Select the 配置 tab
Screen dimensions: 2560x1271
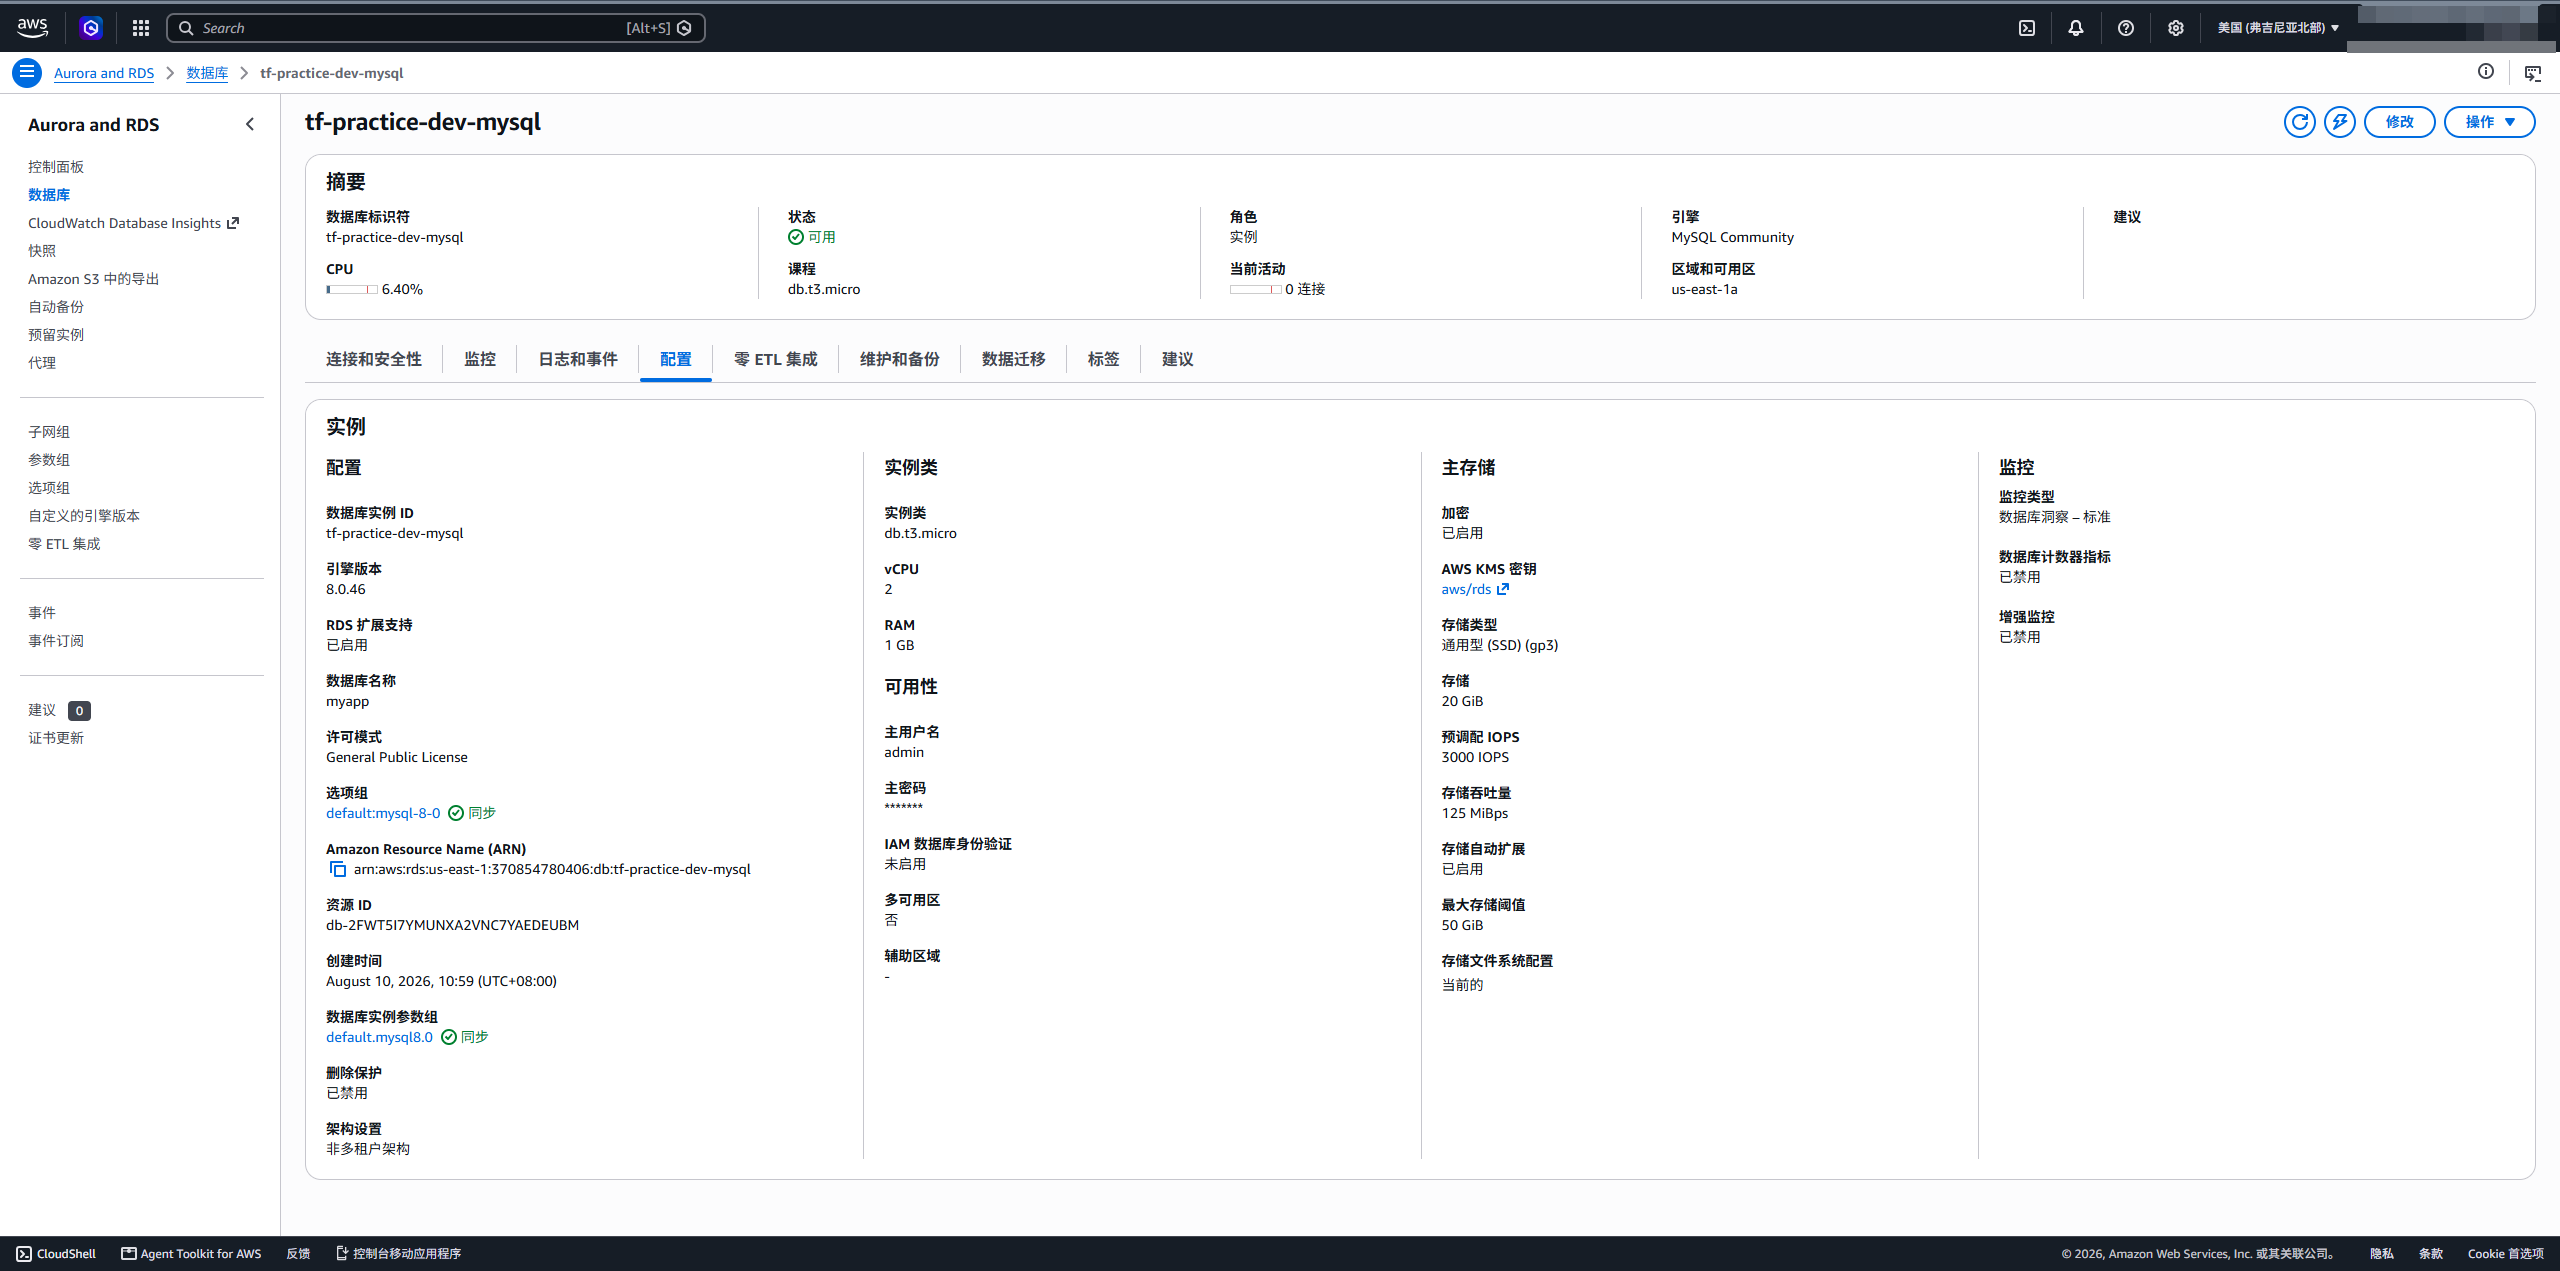[x=676, y=359]
